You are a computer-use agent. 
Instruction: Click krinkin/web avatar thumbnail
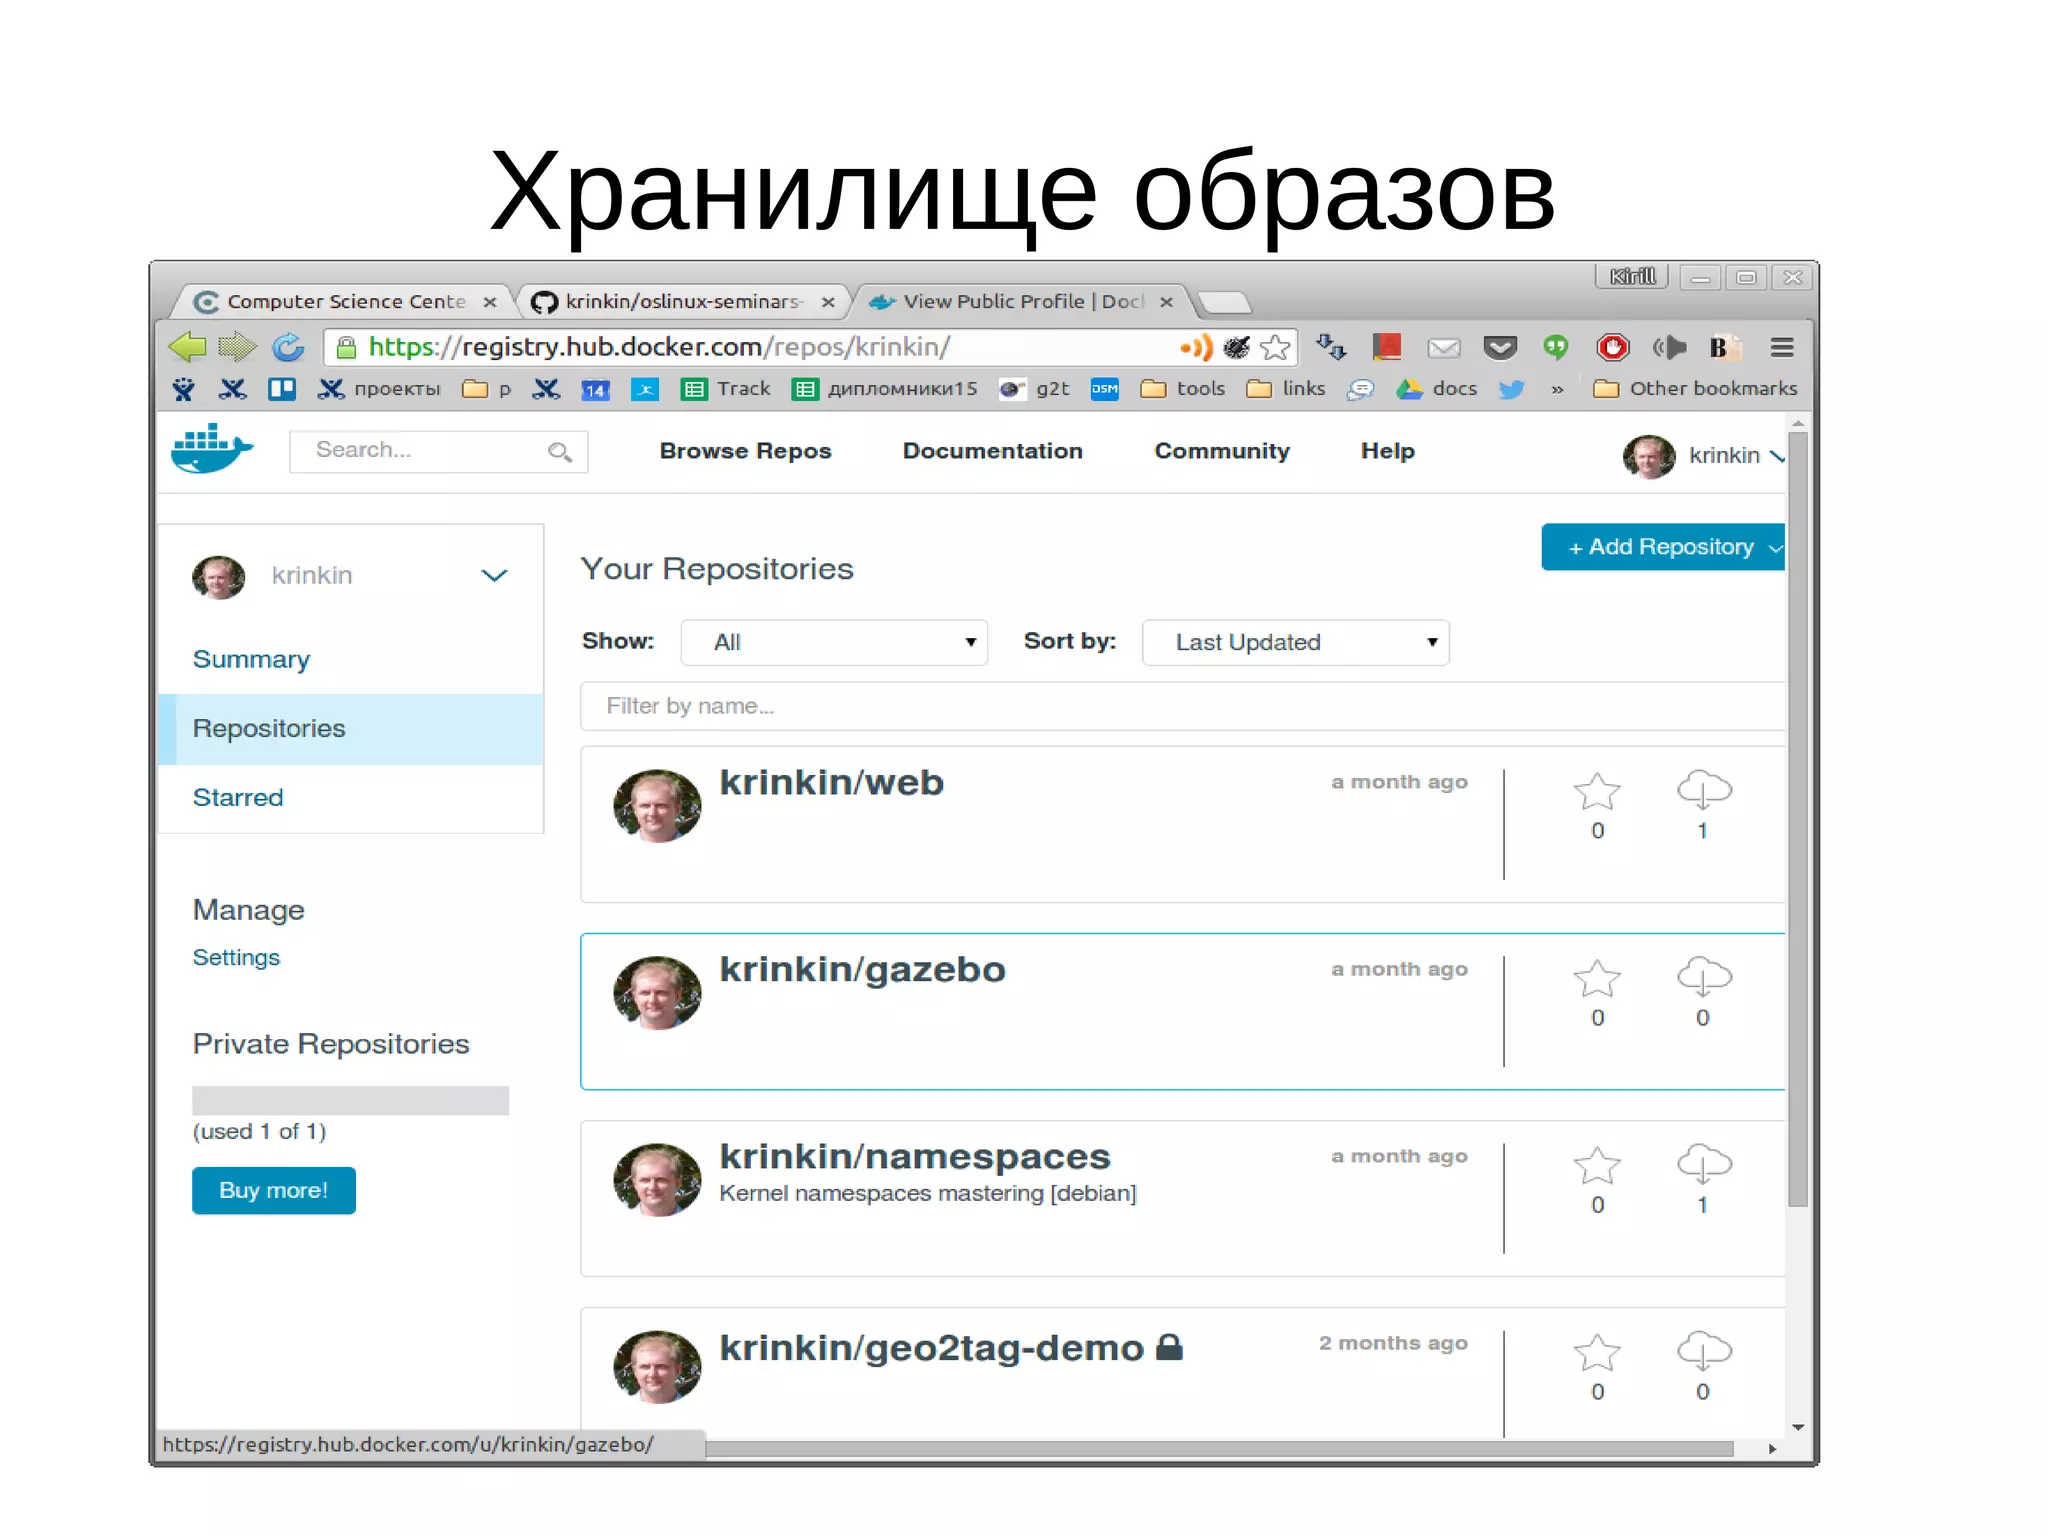tap(657, 805)
